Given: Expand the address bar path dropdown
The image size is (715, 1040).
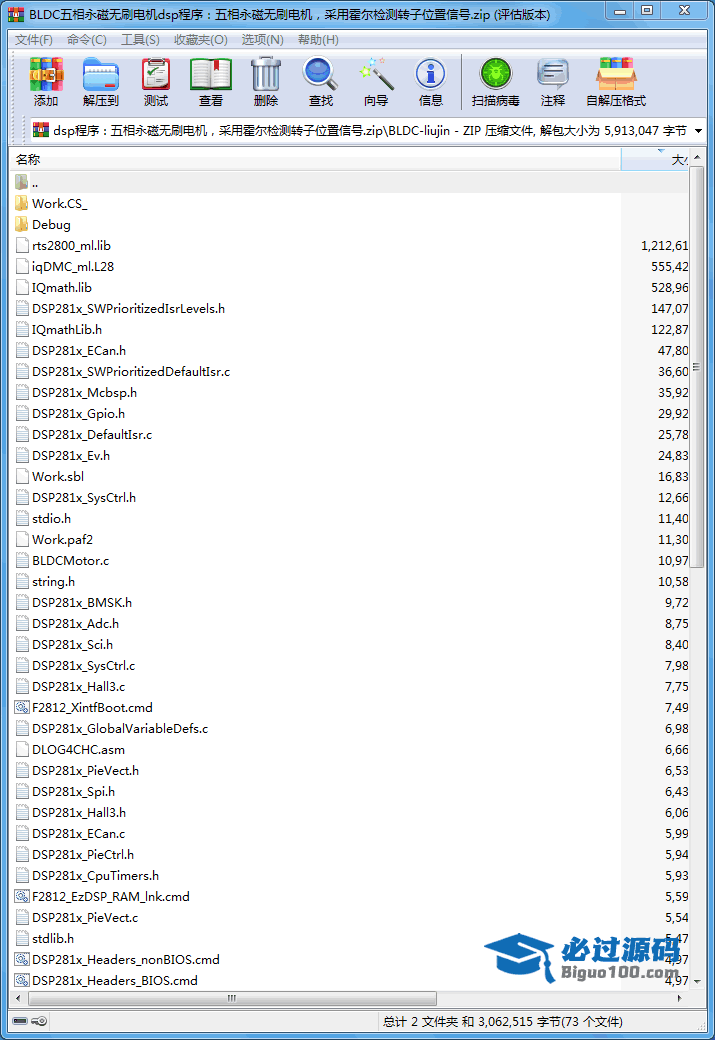Looking at the screenshot, I should (698, 131).
